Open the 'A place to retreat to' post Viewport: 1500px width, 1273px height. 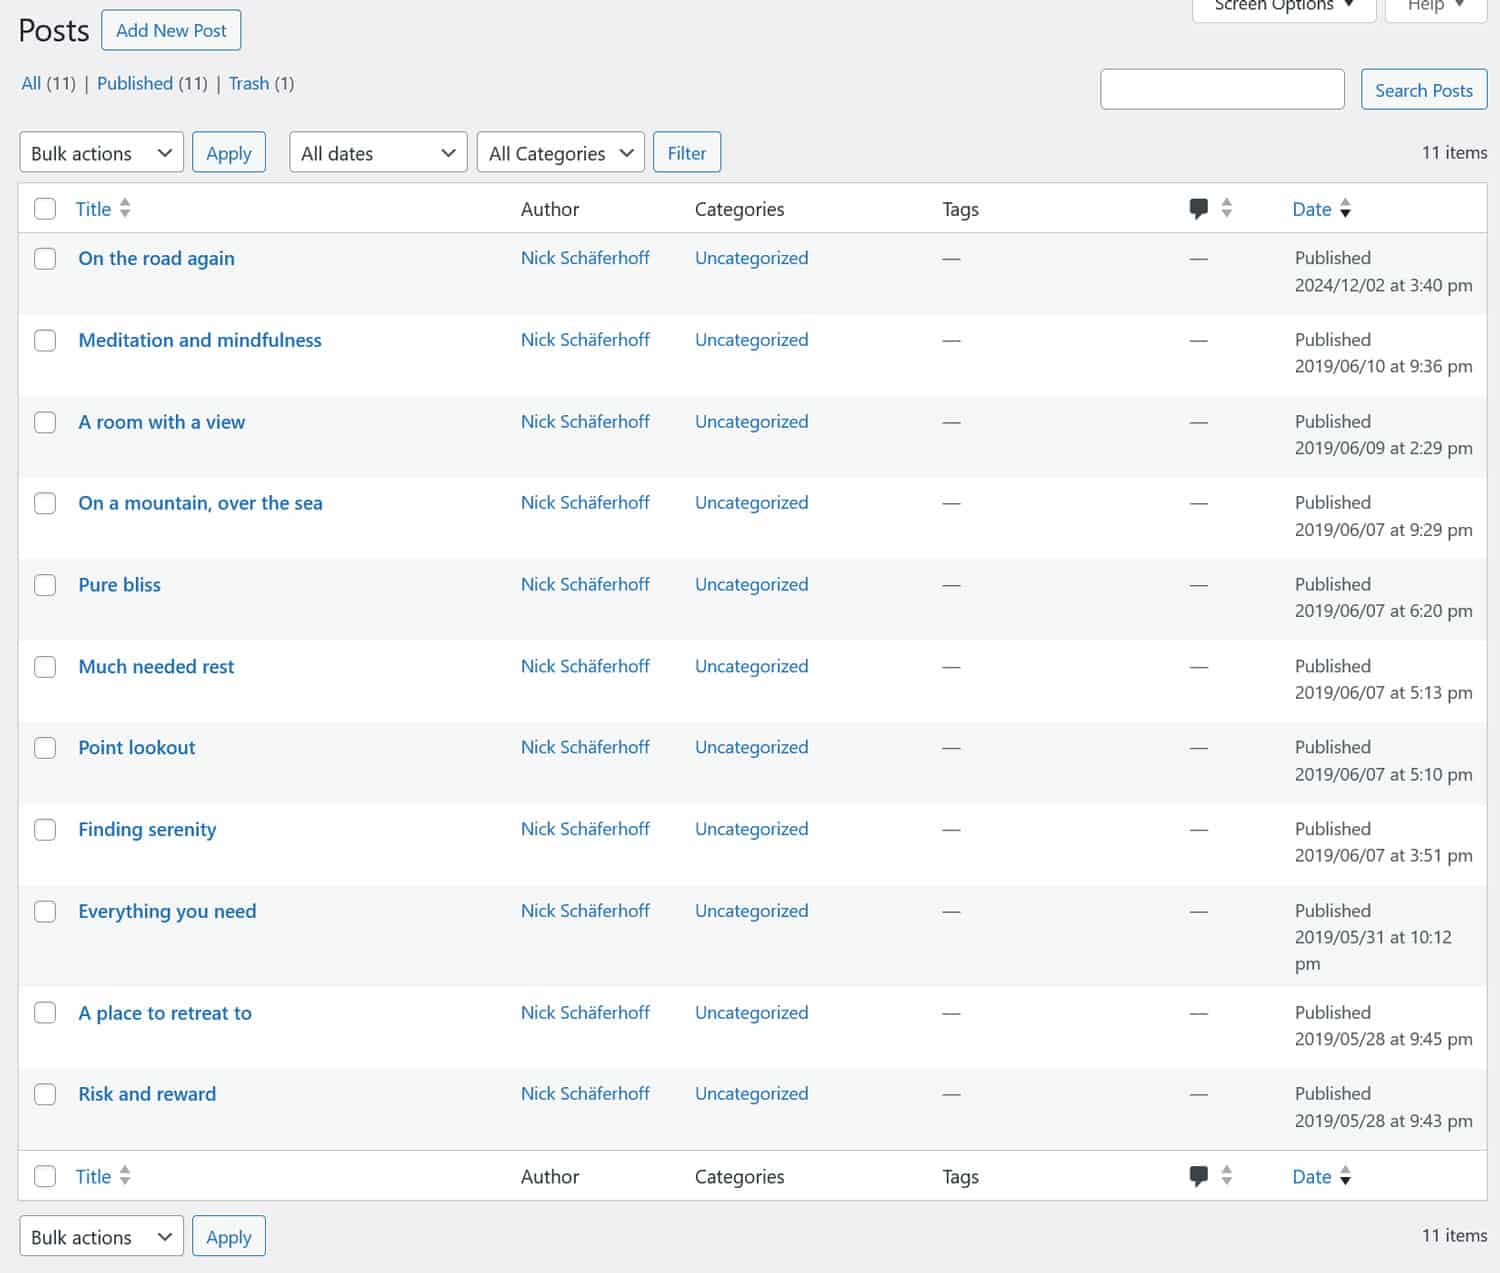click(165, 1013)
